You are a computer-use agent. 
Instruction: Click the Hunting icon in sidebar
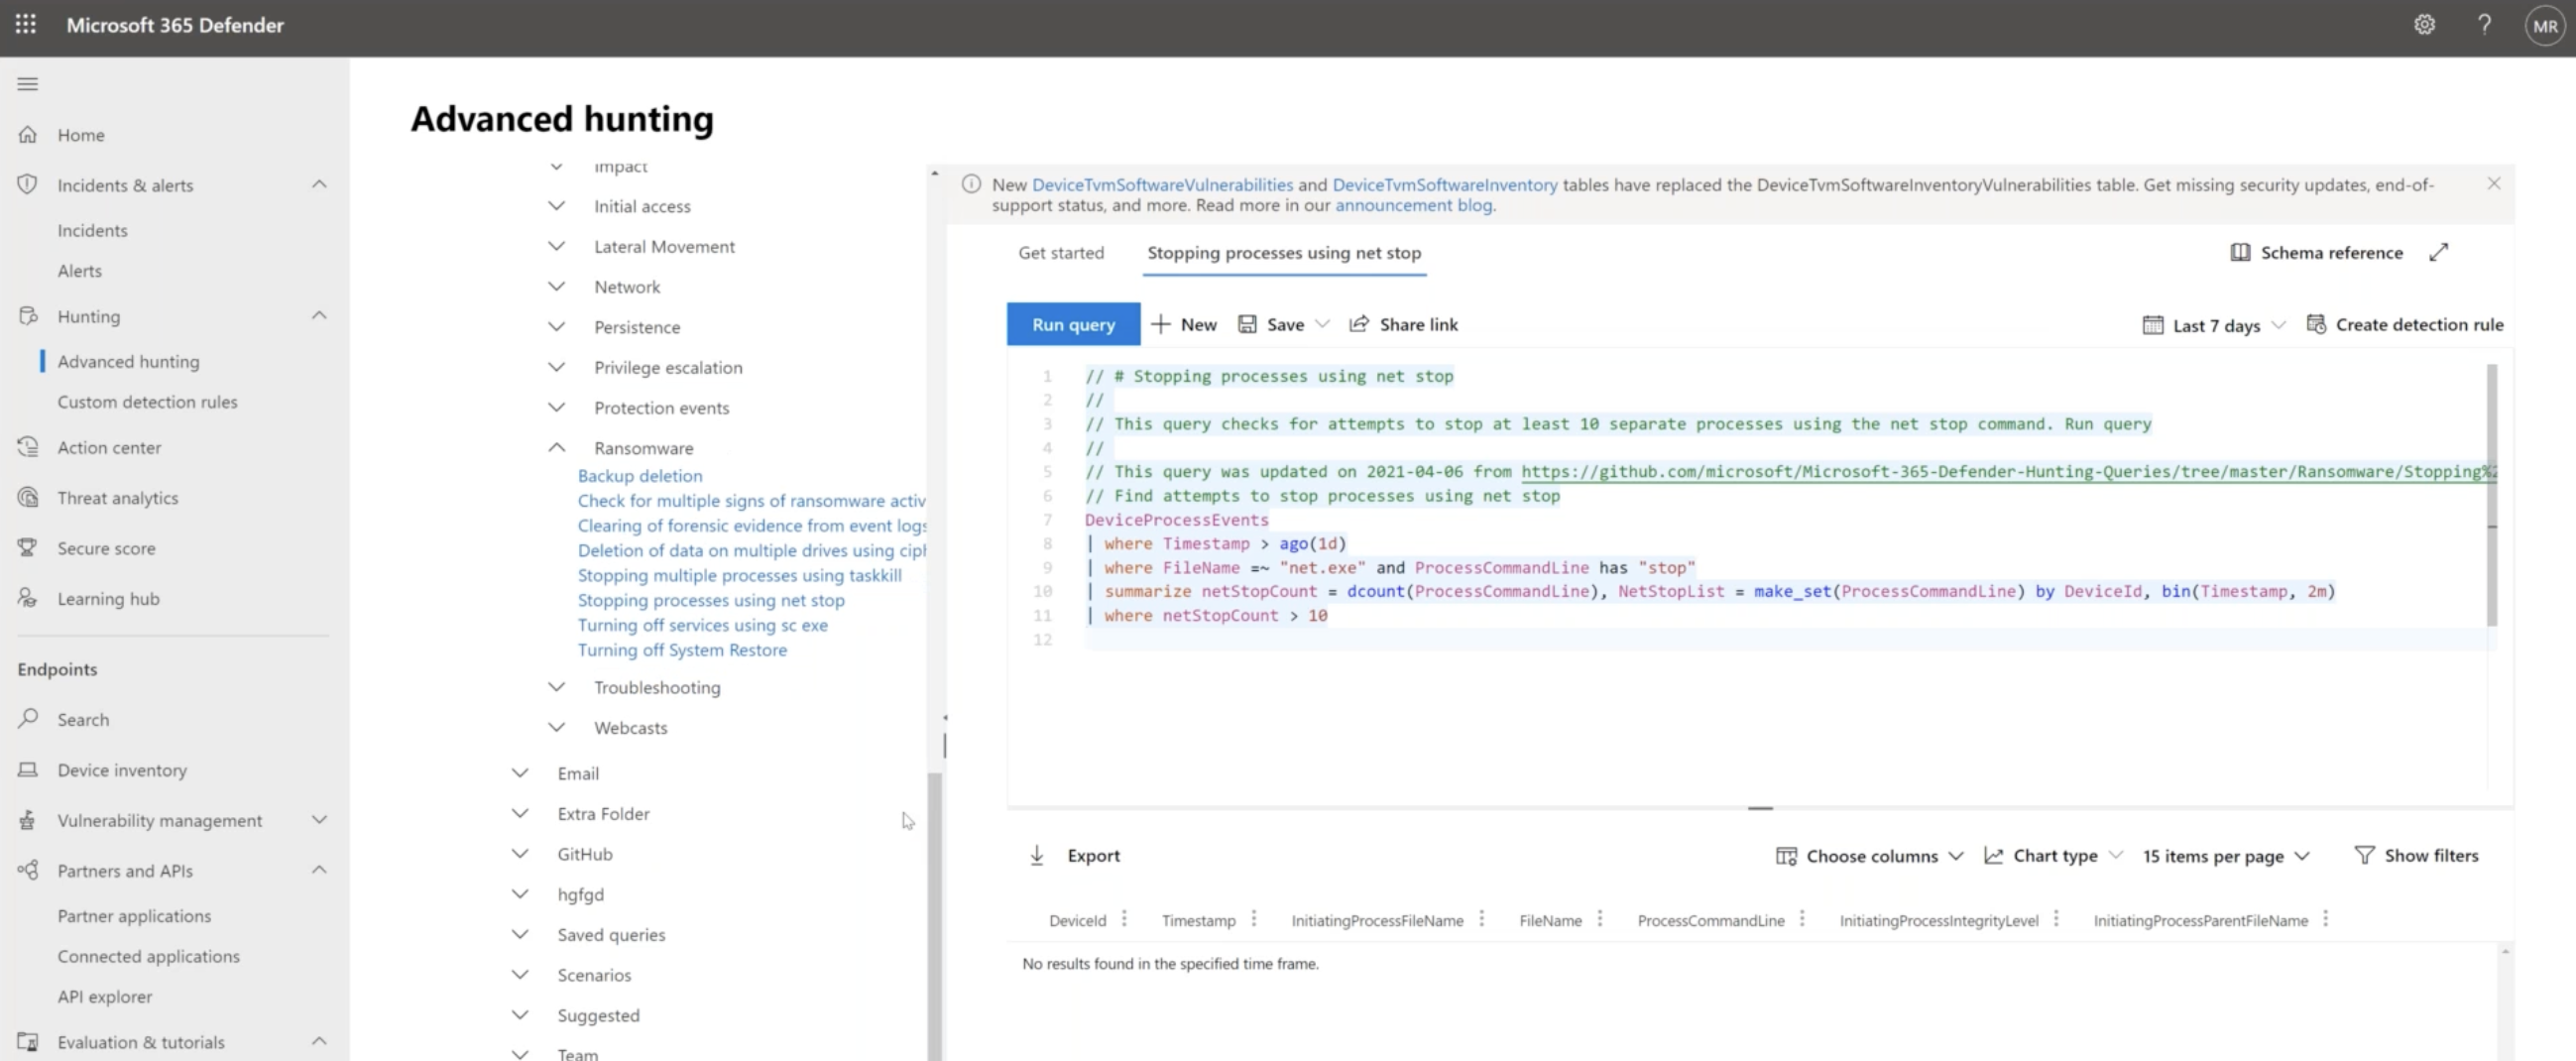point(28,315)
